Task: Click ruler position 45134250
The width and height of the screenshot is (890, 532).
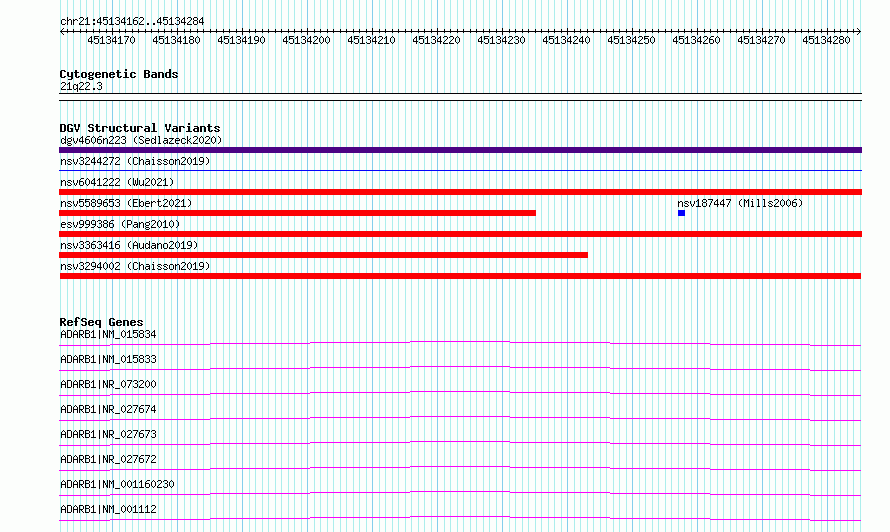Action: (631, 40)
